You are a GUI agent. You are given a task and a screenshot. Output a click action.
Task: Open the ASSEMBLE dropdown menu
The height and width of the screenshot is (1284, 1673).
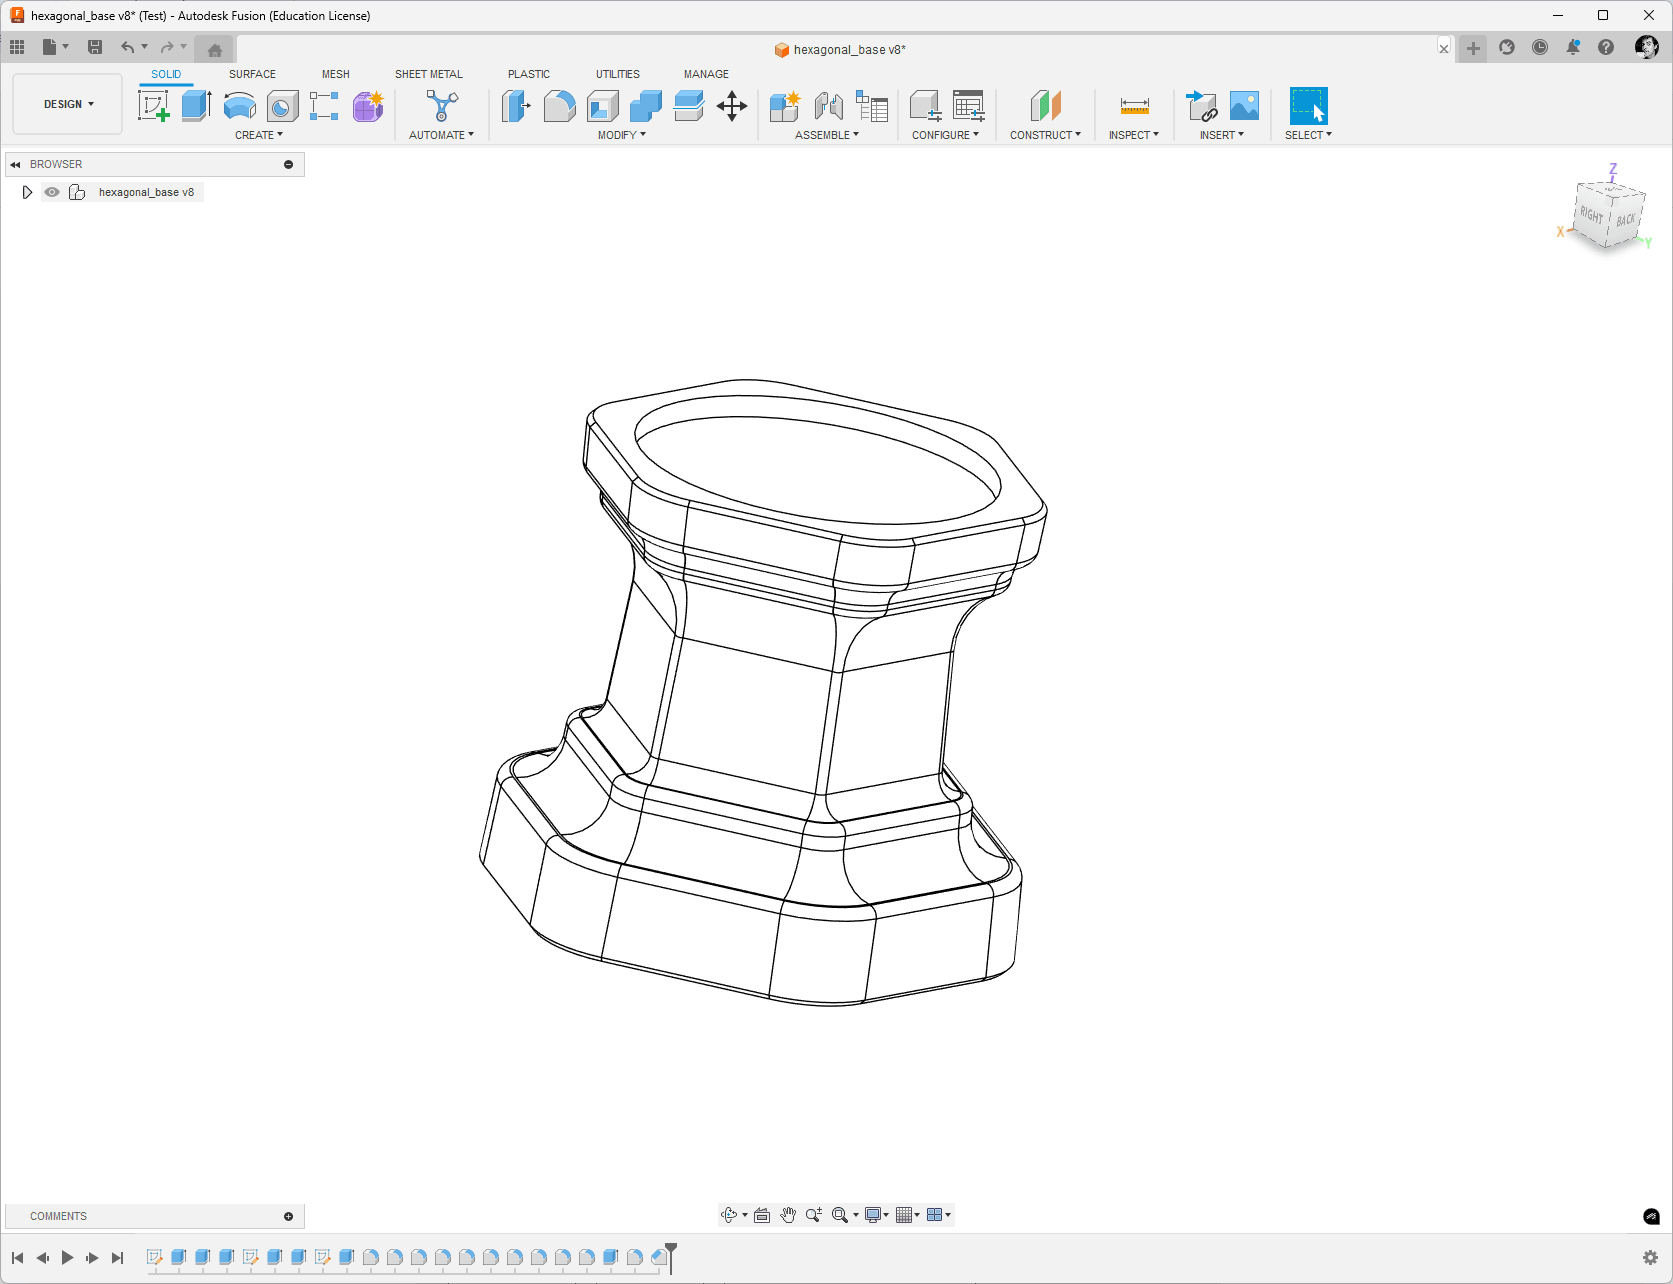point(827,135)
